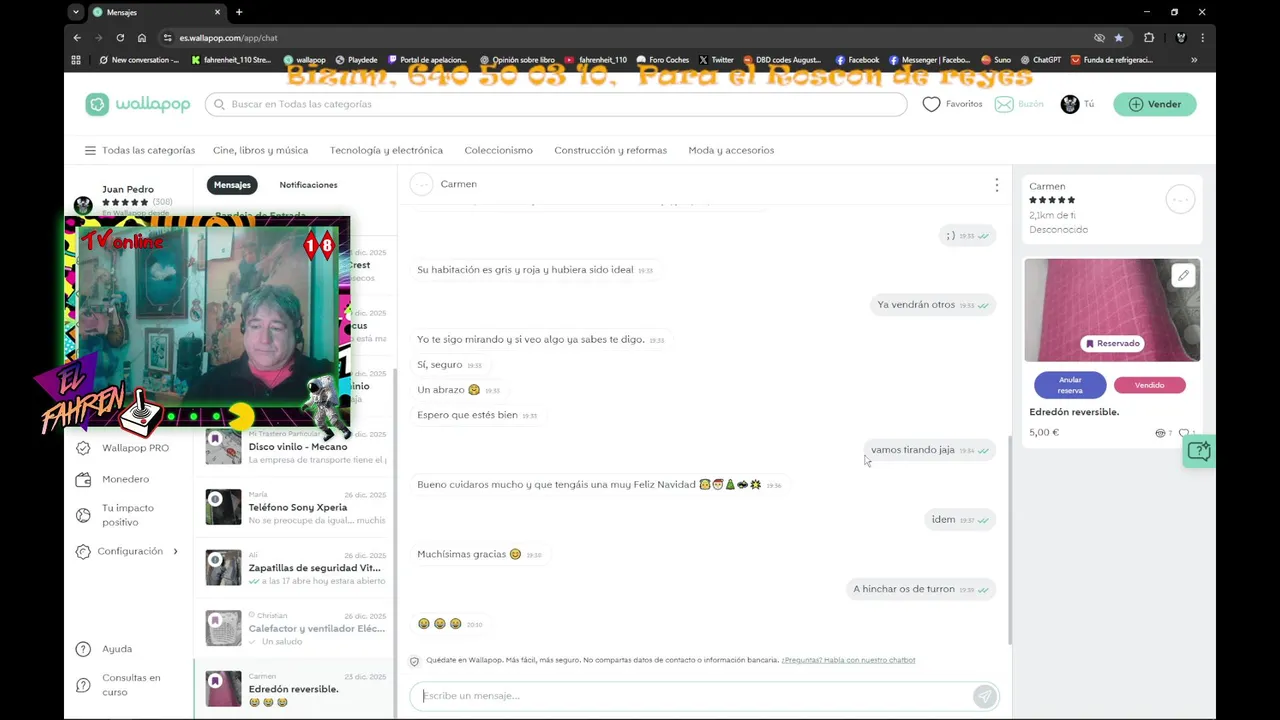Open Coleccionismo category
The height and width of the screenshot is (720, 1280).
pyautogui.click(x=498, y=150)
